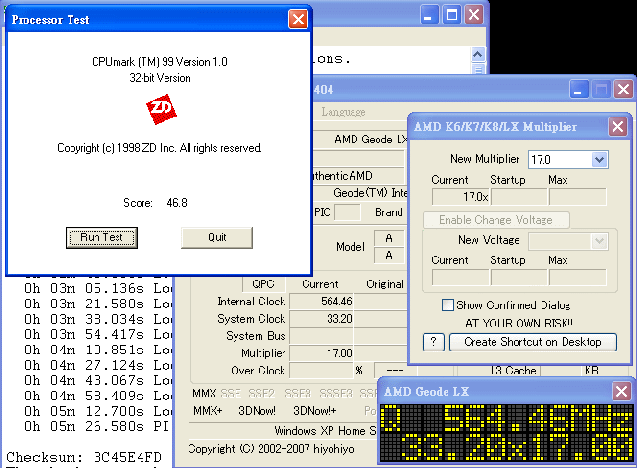637x468 pixels.
Task: Click the Internal Clock value 564.46
Action: [x=321, y=301]
